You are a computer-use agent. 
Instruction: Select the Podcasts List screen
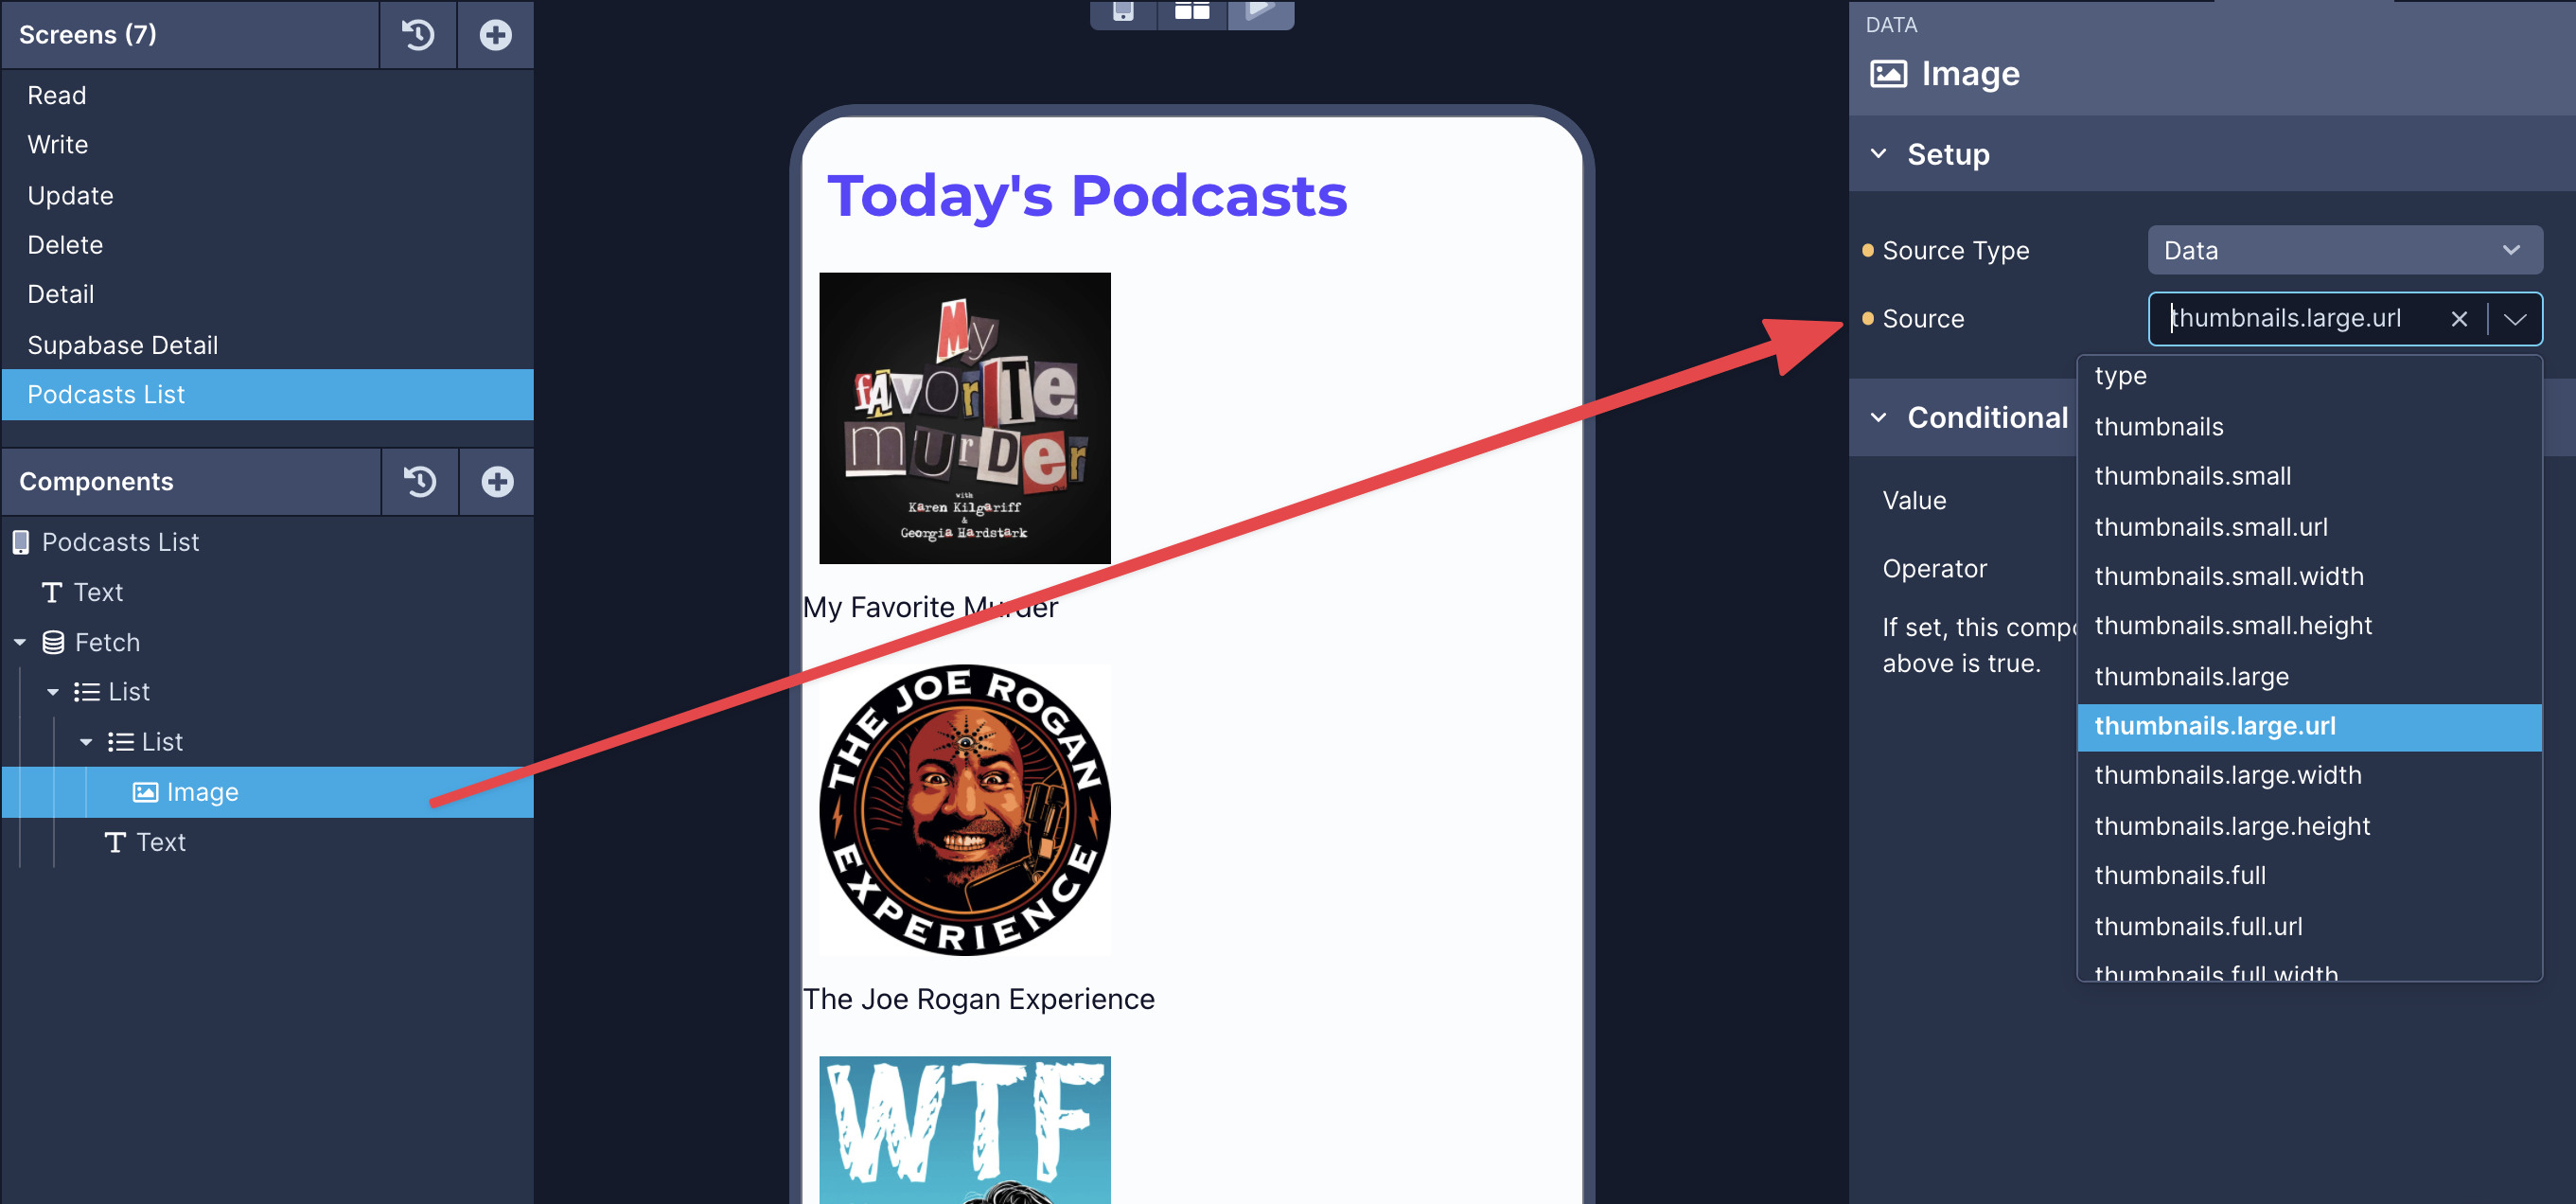click(x=268, y=395)
